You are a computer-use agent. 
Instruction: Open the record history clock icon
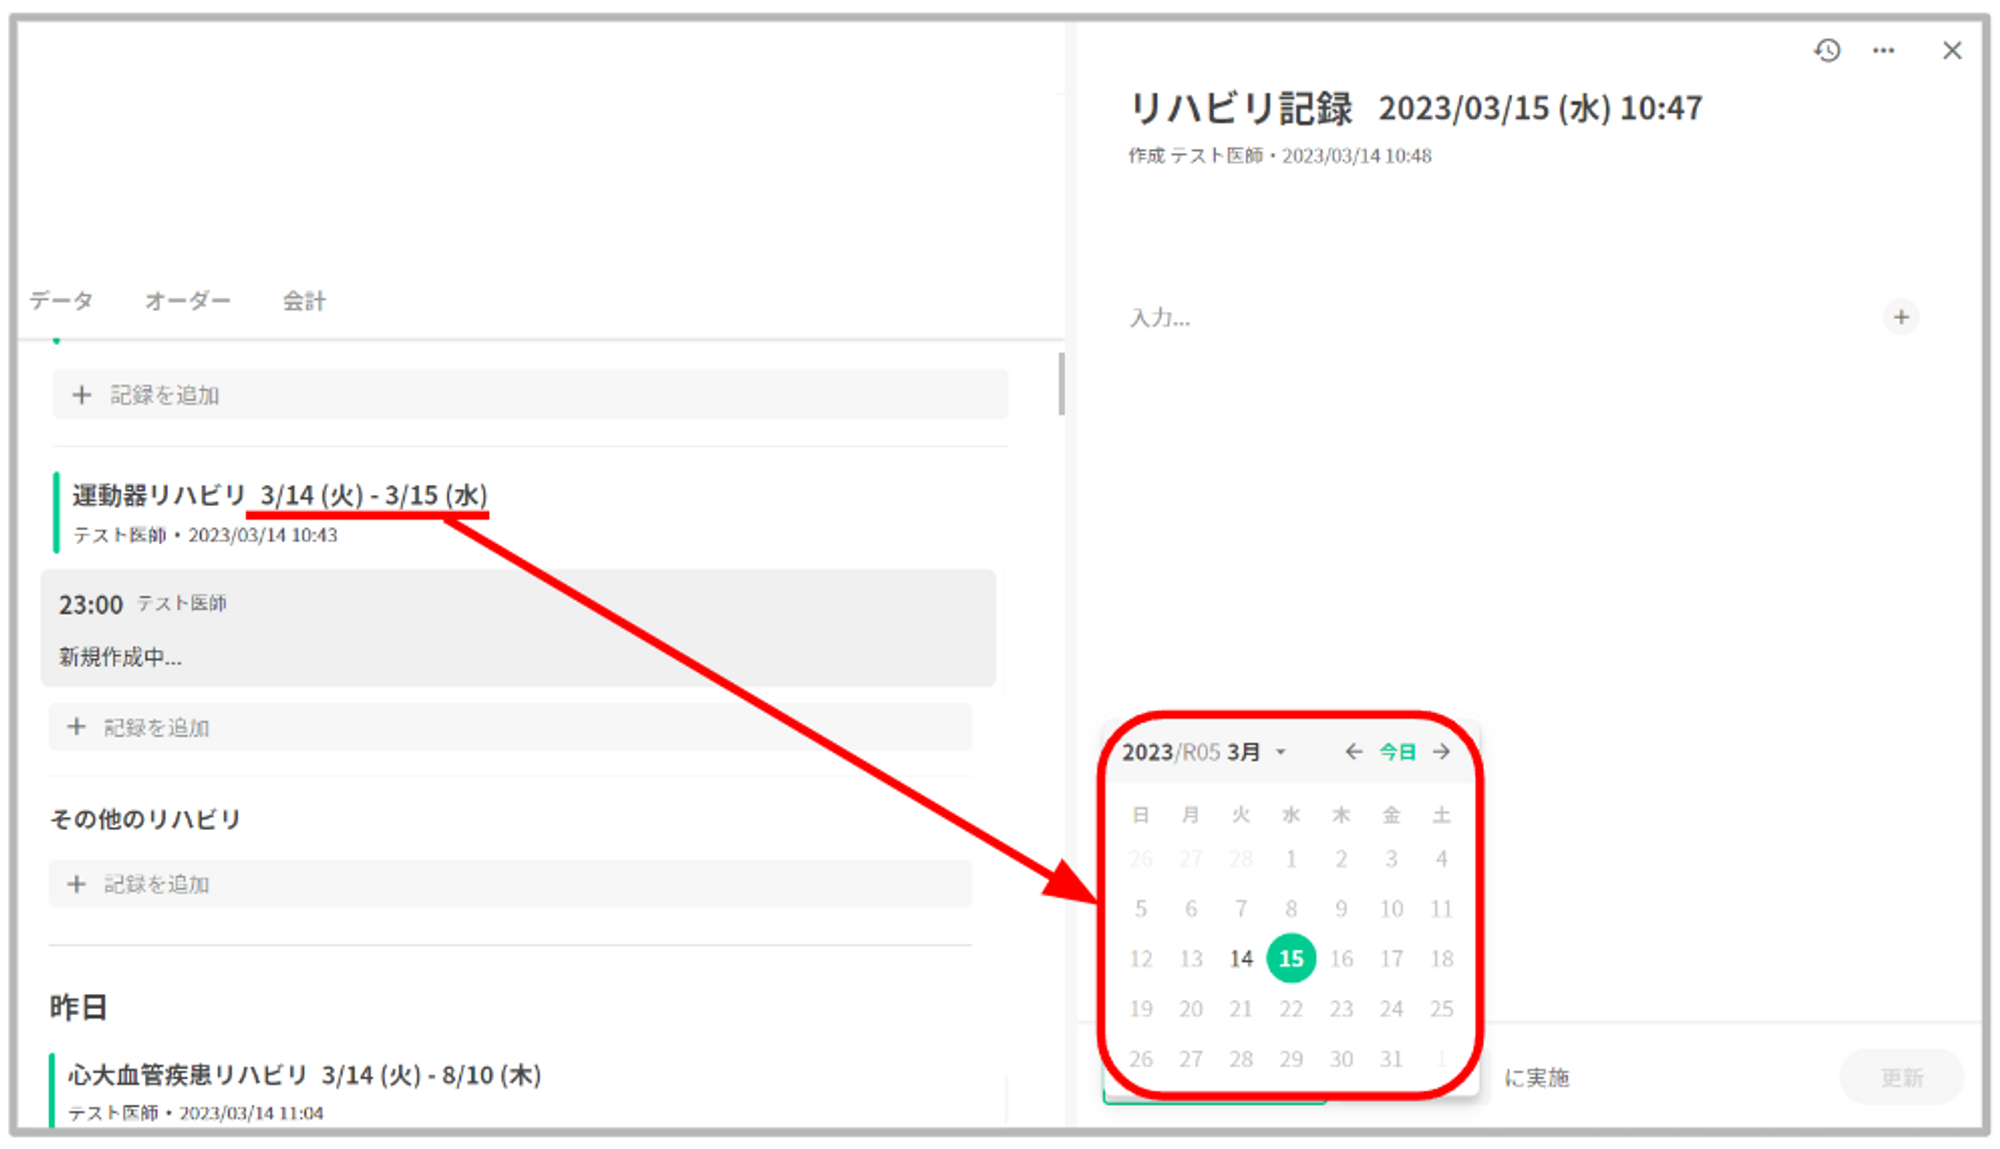(1827, 50)
